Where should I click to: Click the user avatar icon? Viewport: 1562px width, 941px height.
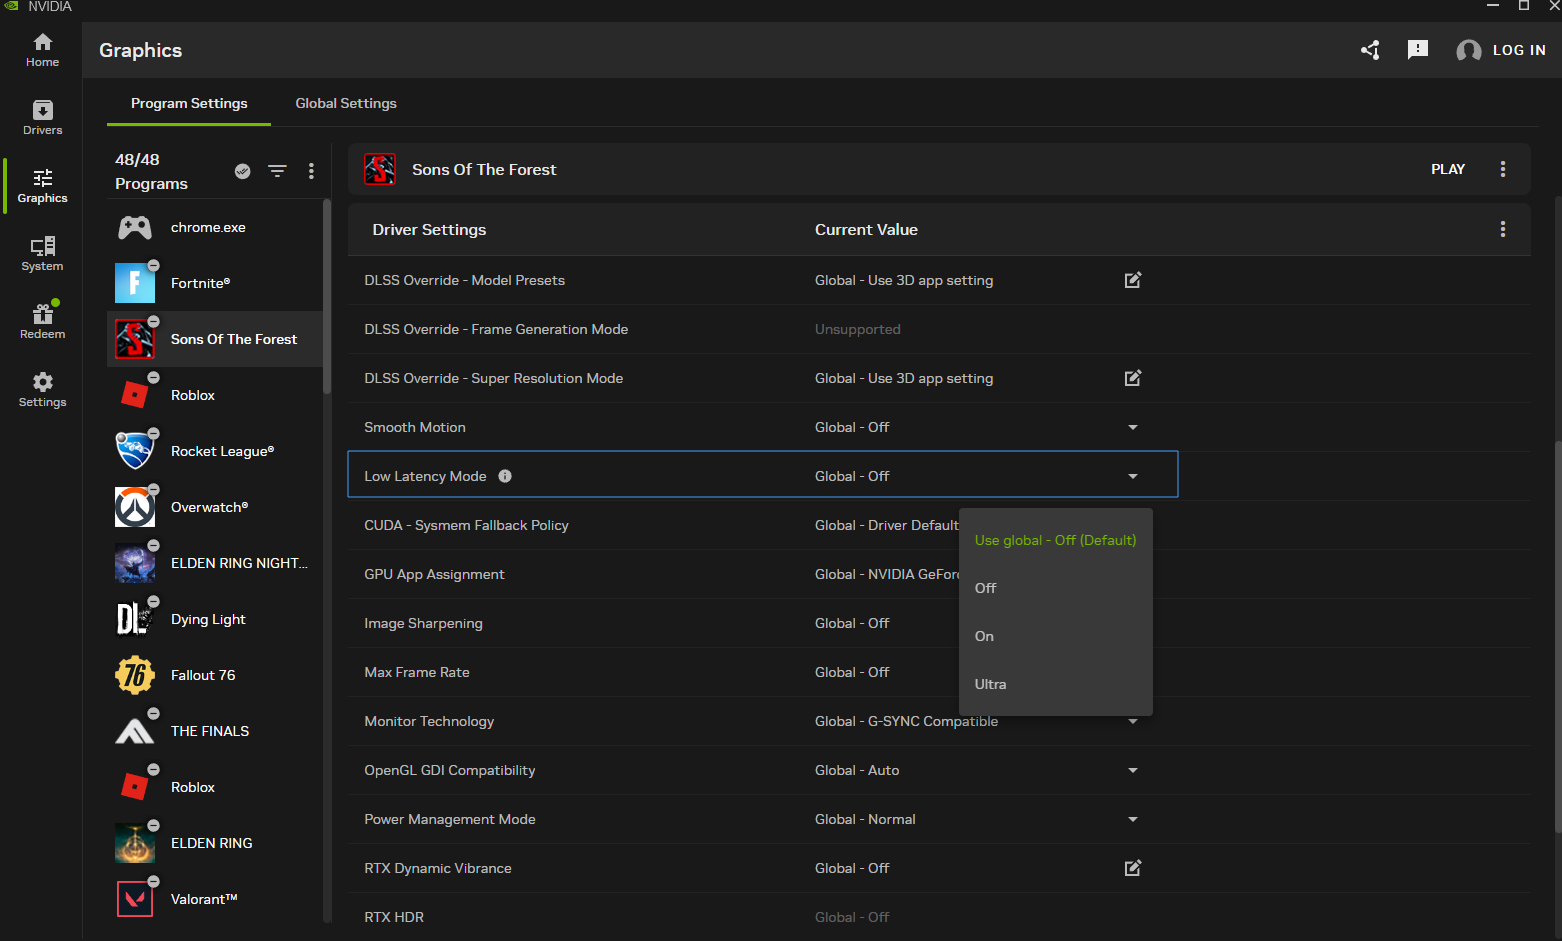pos(1468,50)
